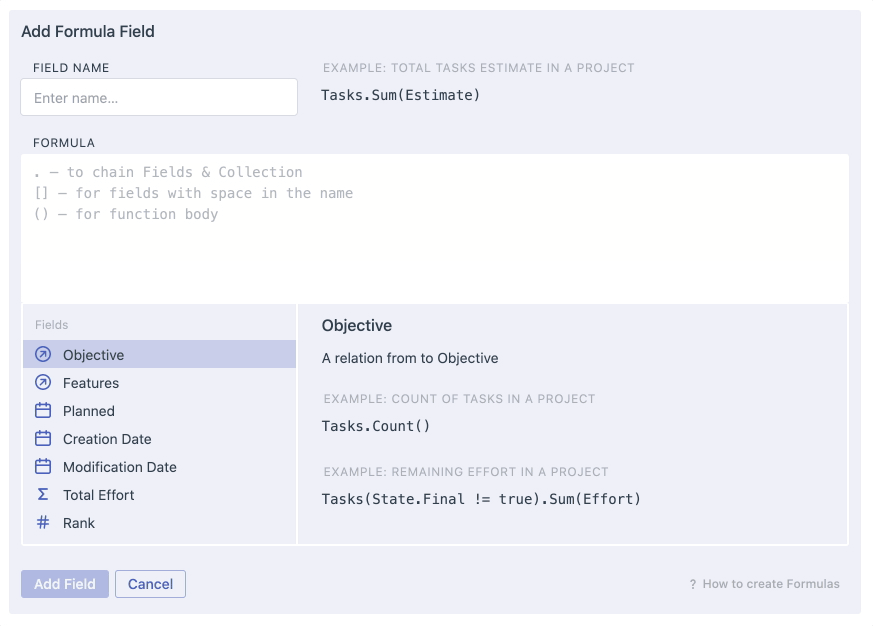
Task: Click the Creation Date calendar icon
Action: (43, 438)
